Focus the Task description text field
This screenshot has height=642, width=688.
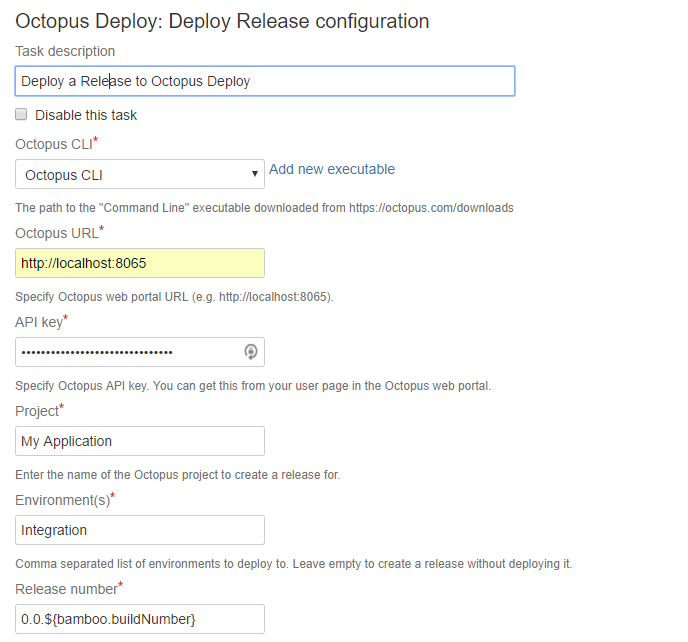265,81
